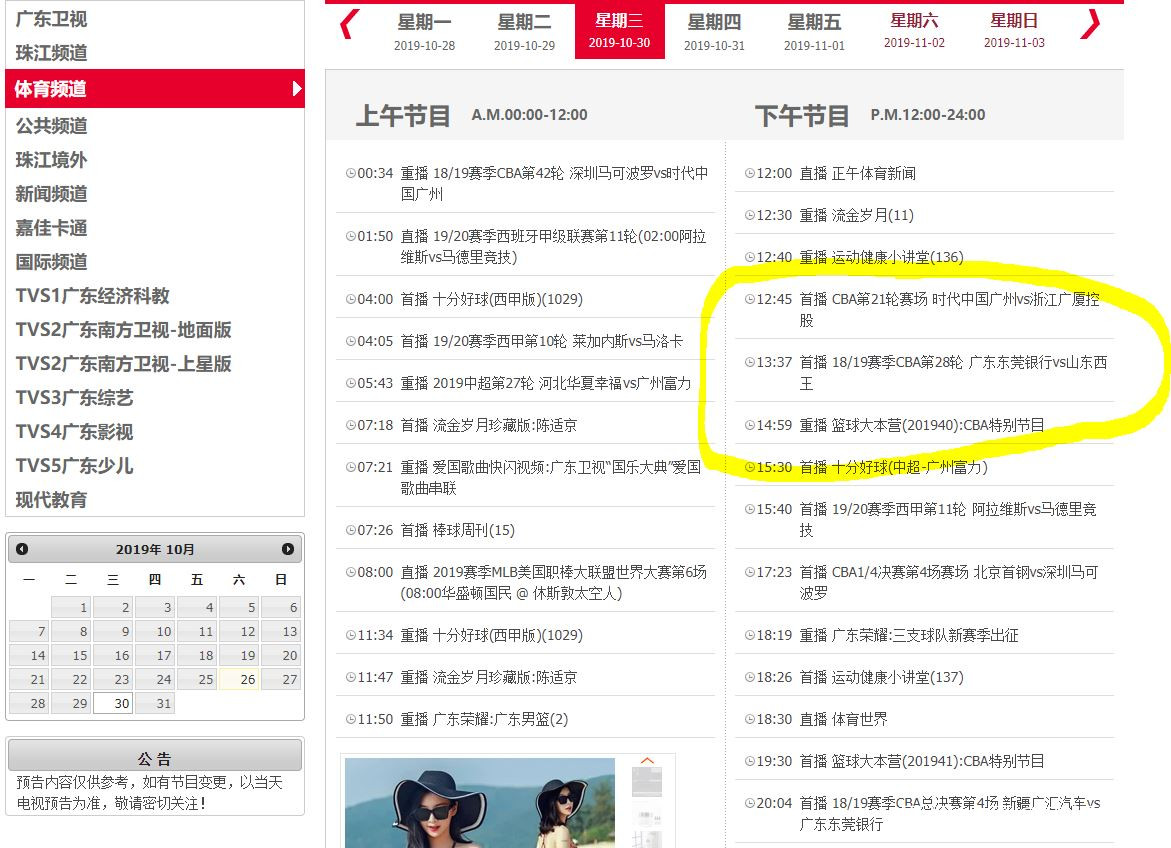Click the small up chevron beside the advertisement
The image size is (1171, 848).
(x=647, y=761)
